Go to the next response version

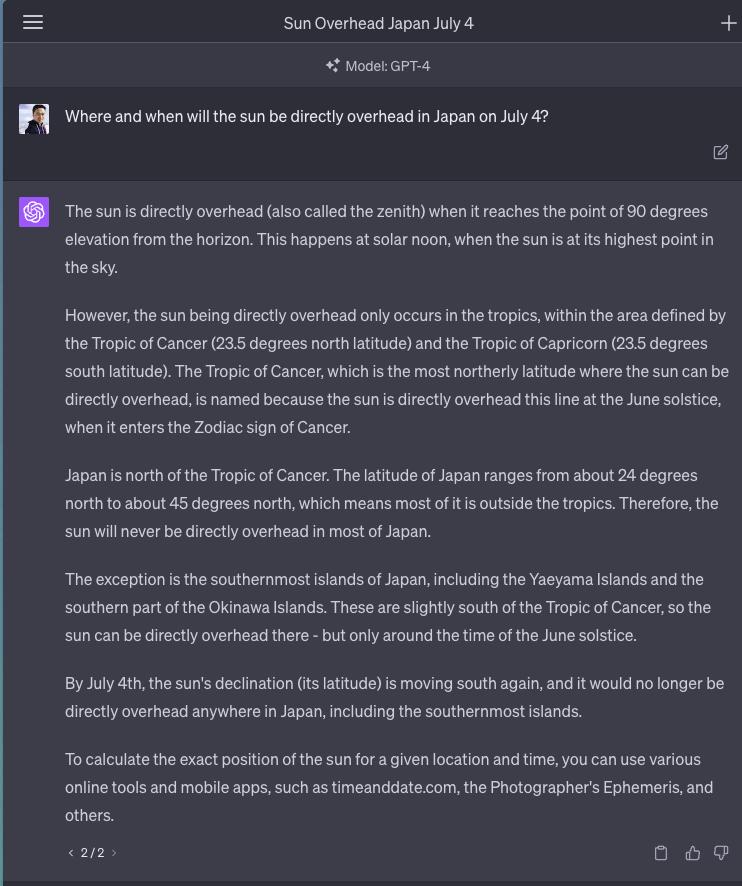[114, 853]
